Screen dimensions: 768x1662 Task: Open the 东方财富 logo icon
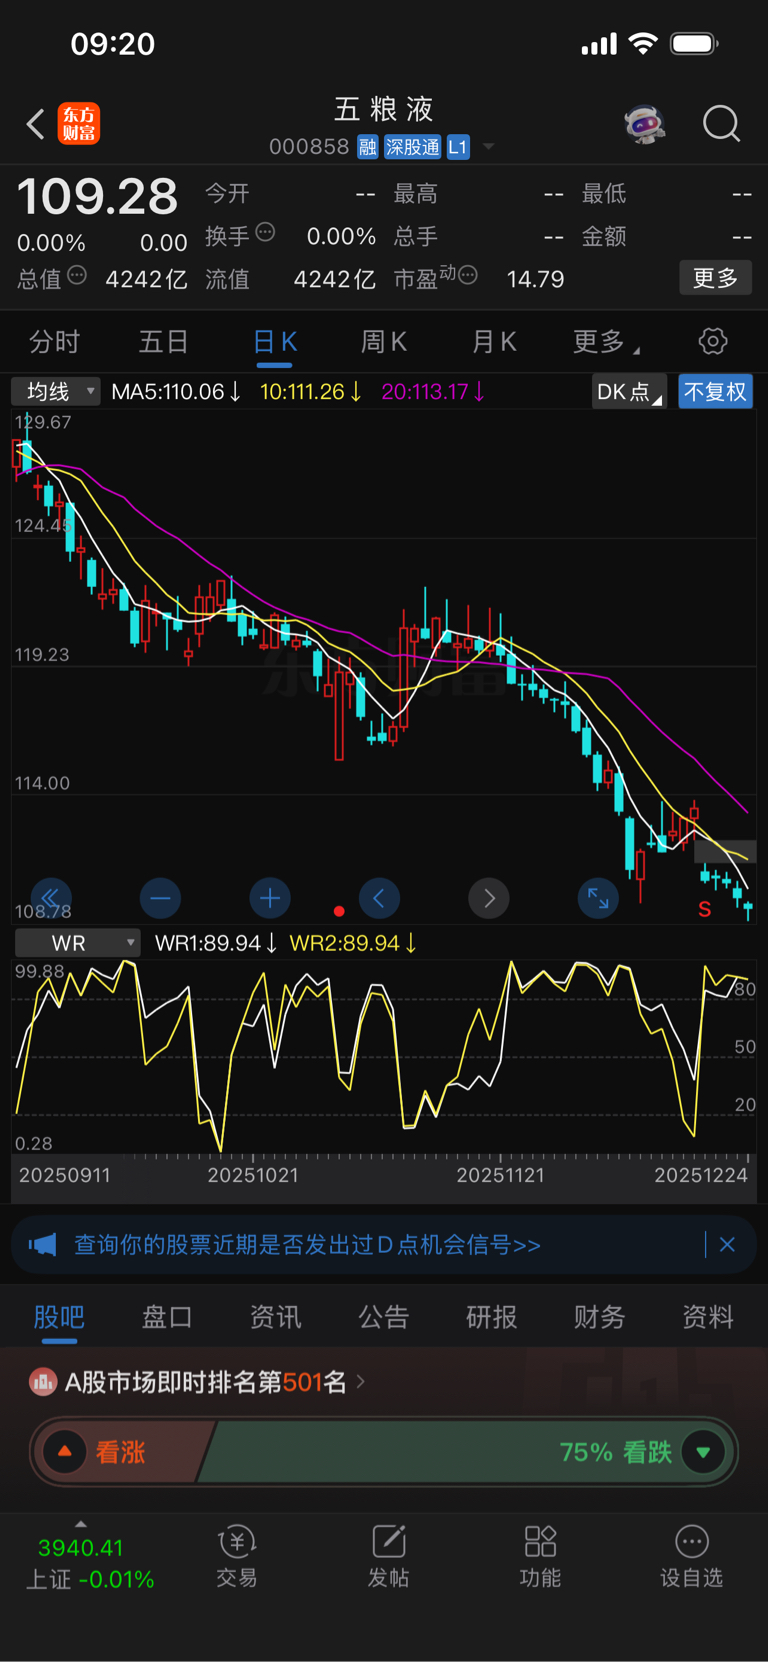tap(79, 124)
